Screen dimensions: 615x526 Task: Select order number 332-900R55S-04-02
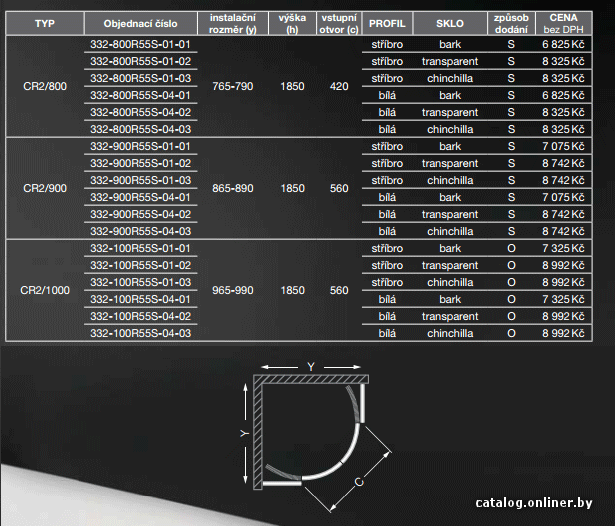tap(140, 214)
